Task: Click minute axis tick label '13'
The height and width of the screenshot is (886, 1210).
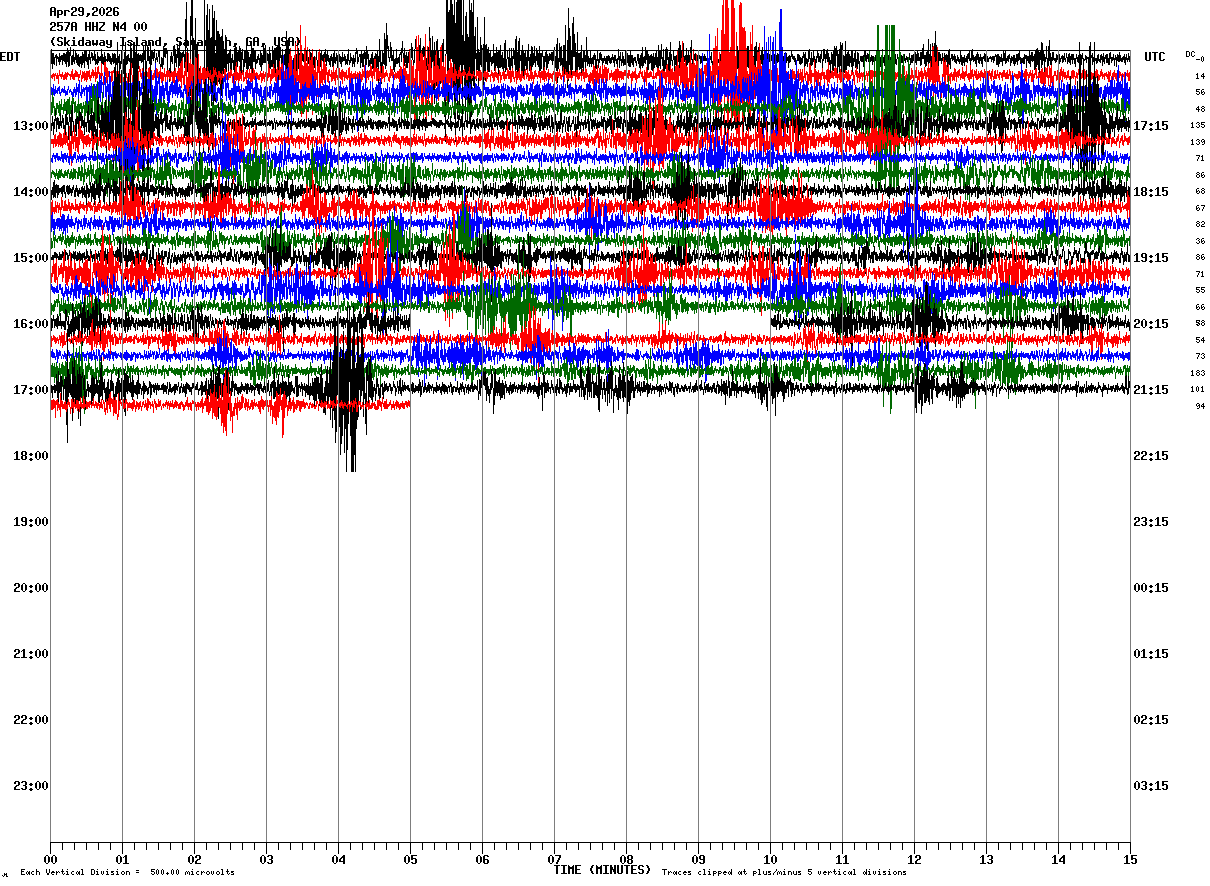Action: click(986, 859)
